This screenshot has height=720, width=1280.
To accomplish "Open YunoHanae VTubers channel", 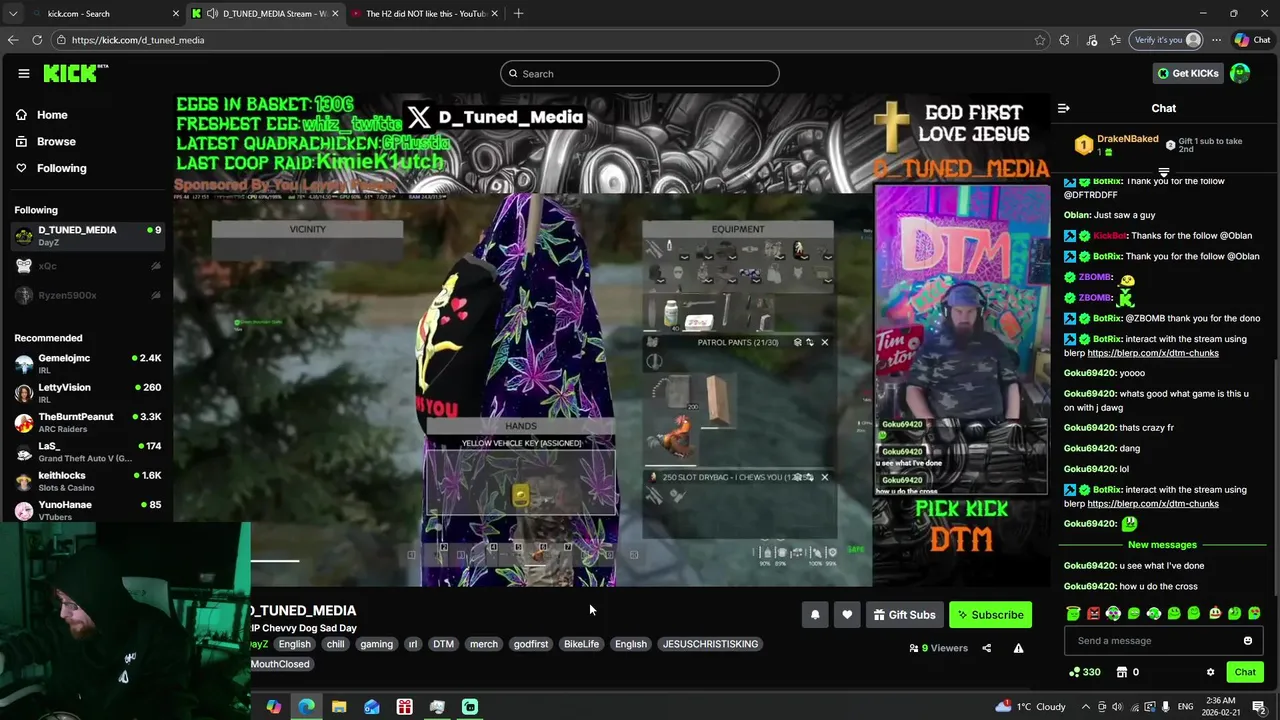I will 88,510.
